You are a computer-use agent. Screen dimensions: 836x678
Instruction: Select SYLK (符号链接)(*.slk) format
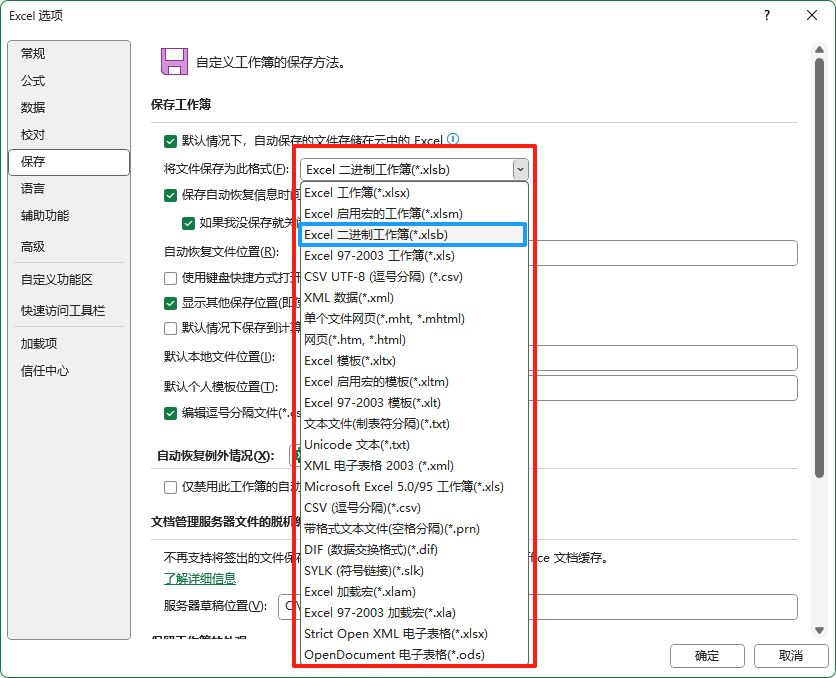click(414, 571)
